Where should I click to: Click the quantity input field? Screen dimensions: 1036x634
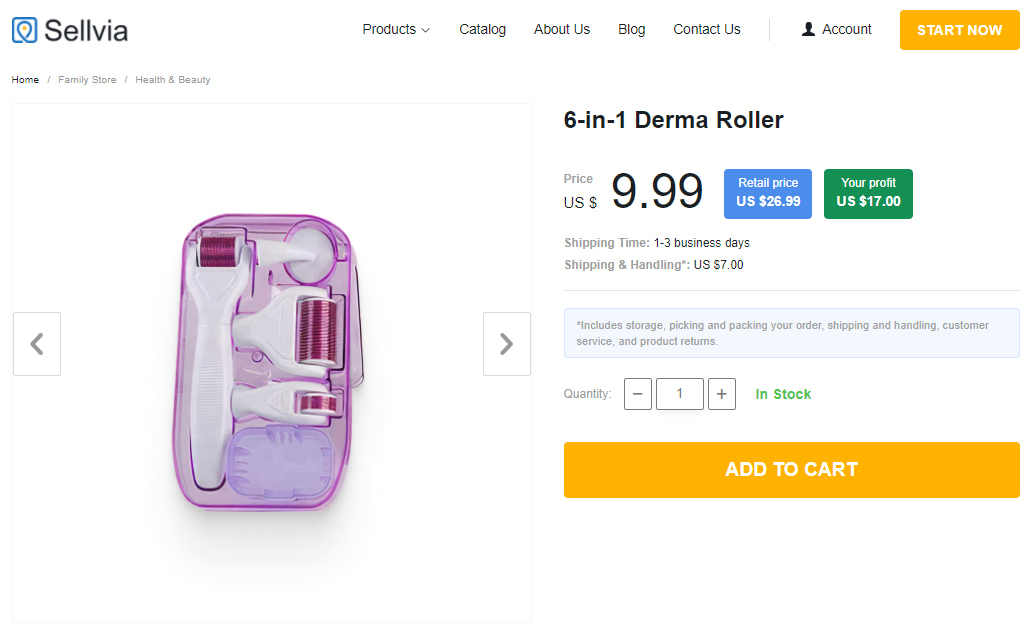coord(680,394)
